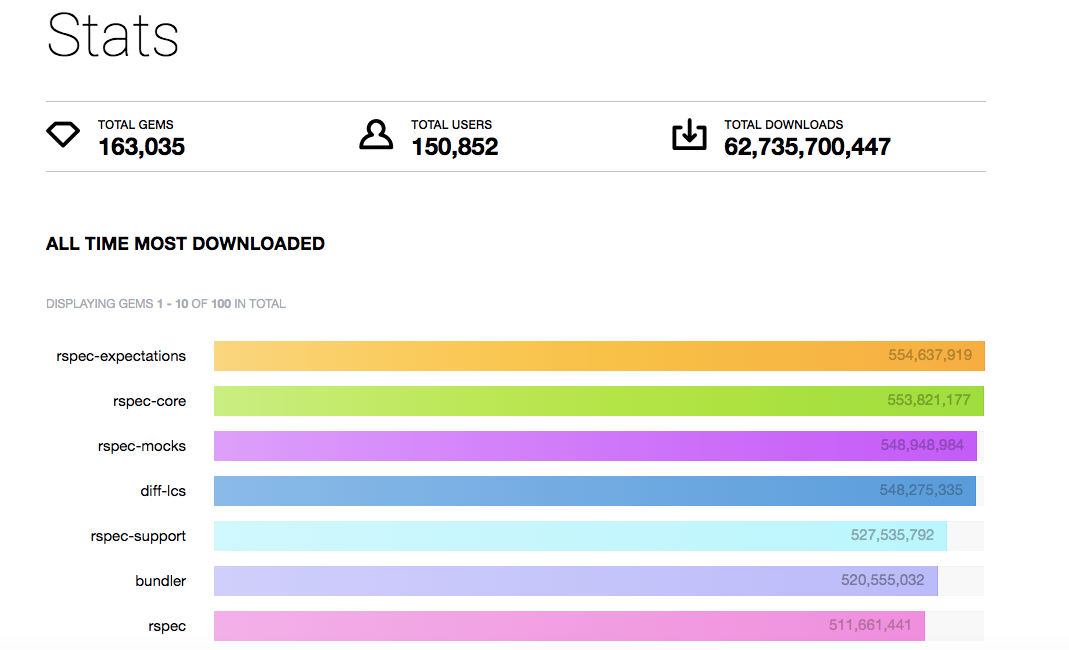1069x650 pixels.
Task: Click the total gems diamond icon
Action: pyautogui.click(x=63, y=134)
